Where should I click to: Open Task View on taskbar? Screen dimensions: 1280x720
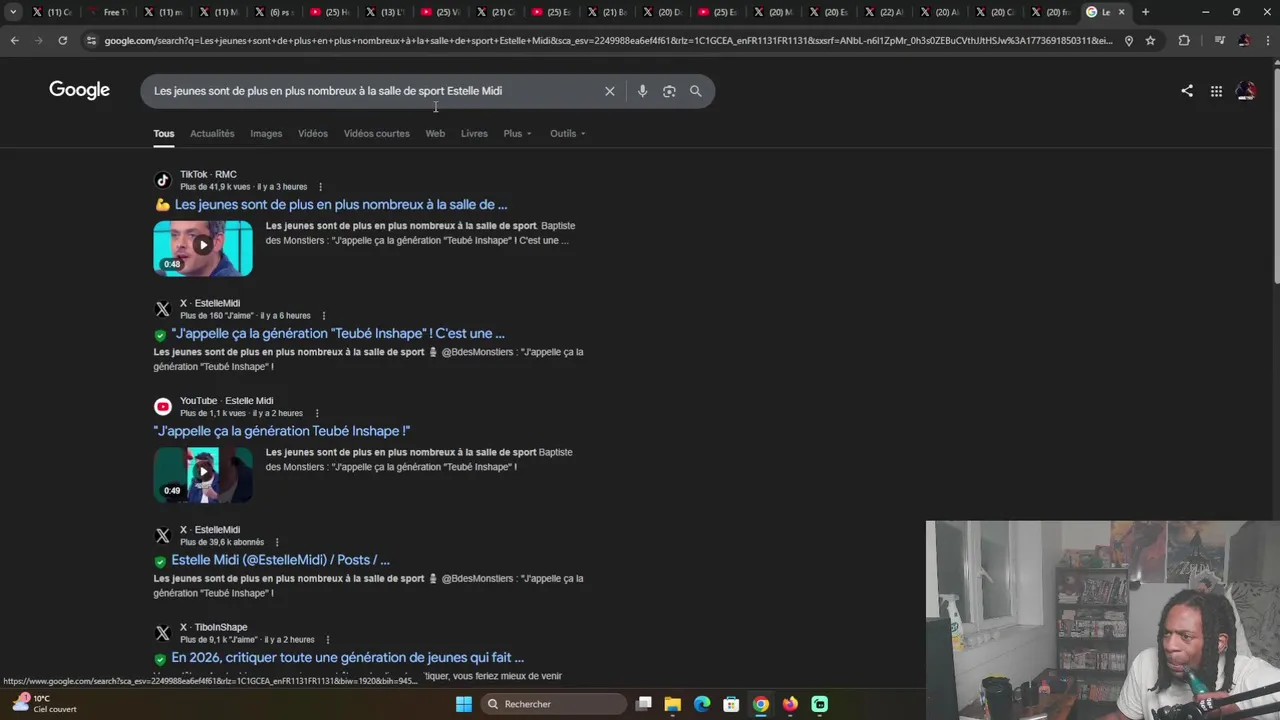pos(644,704)
